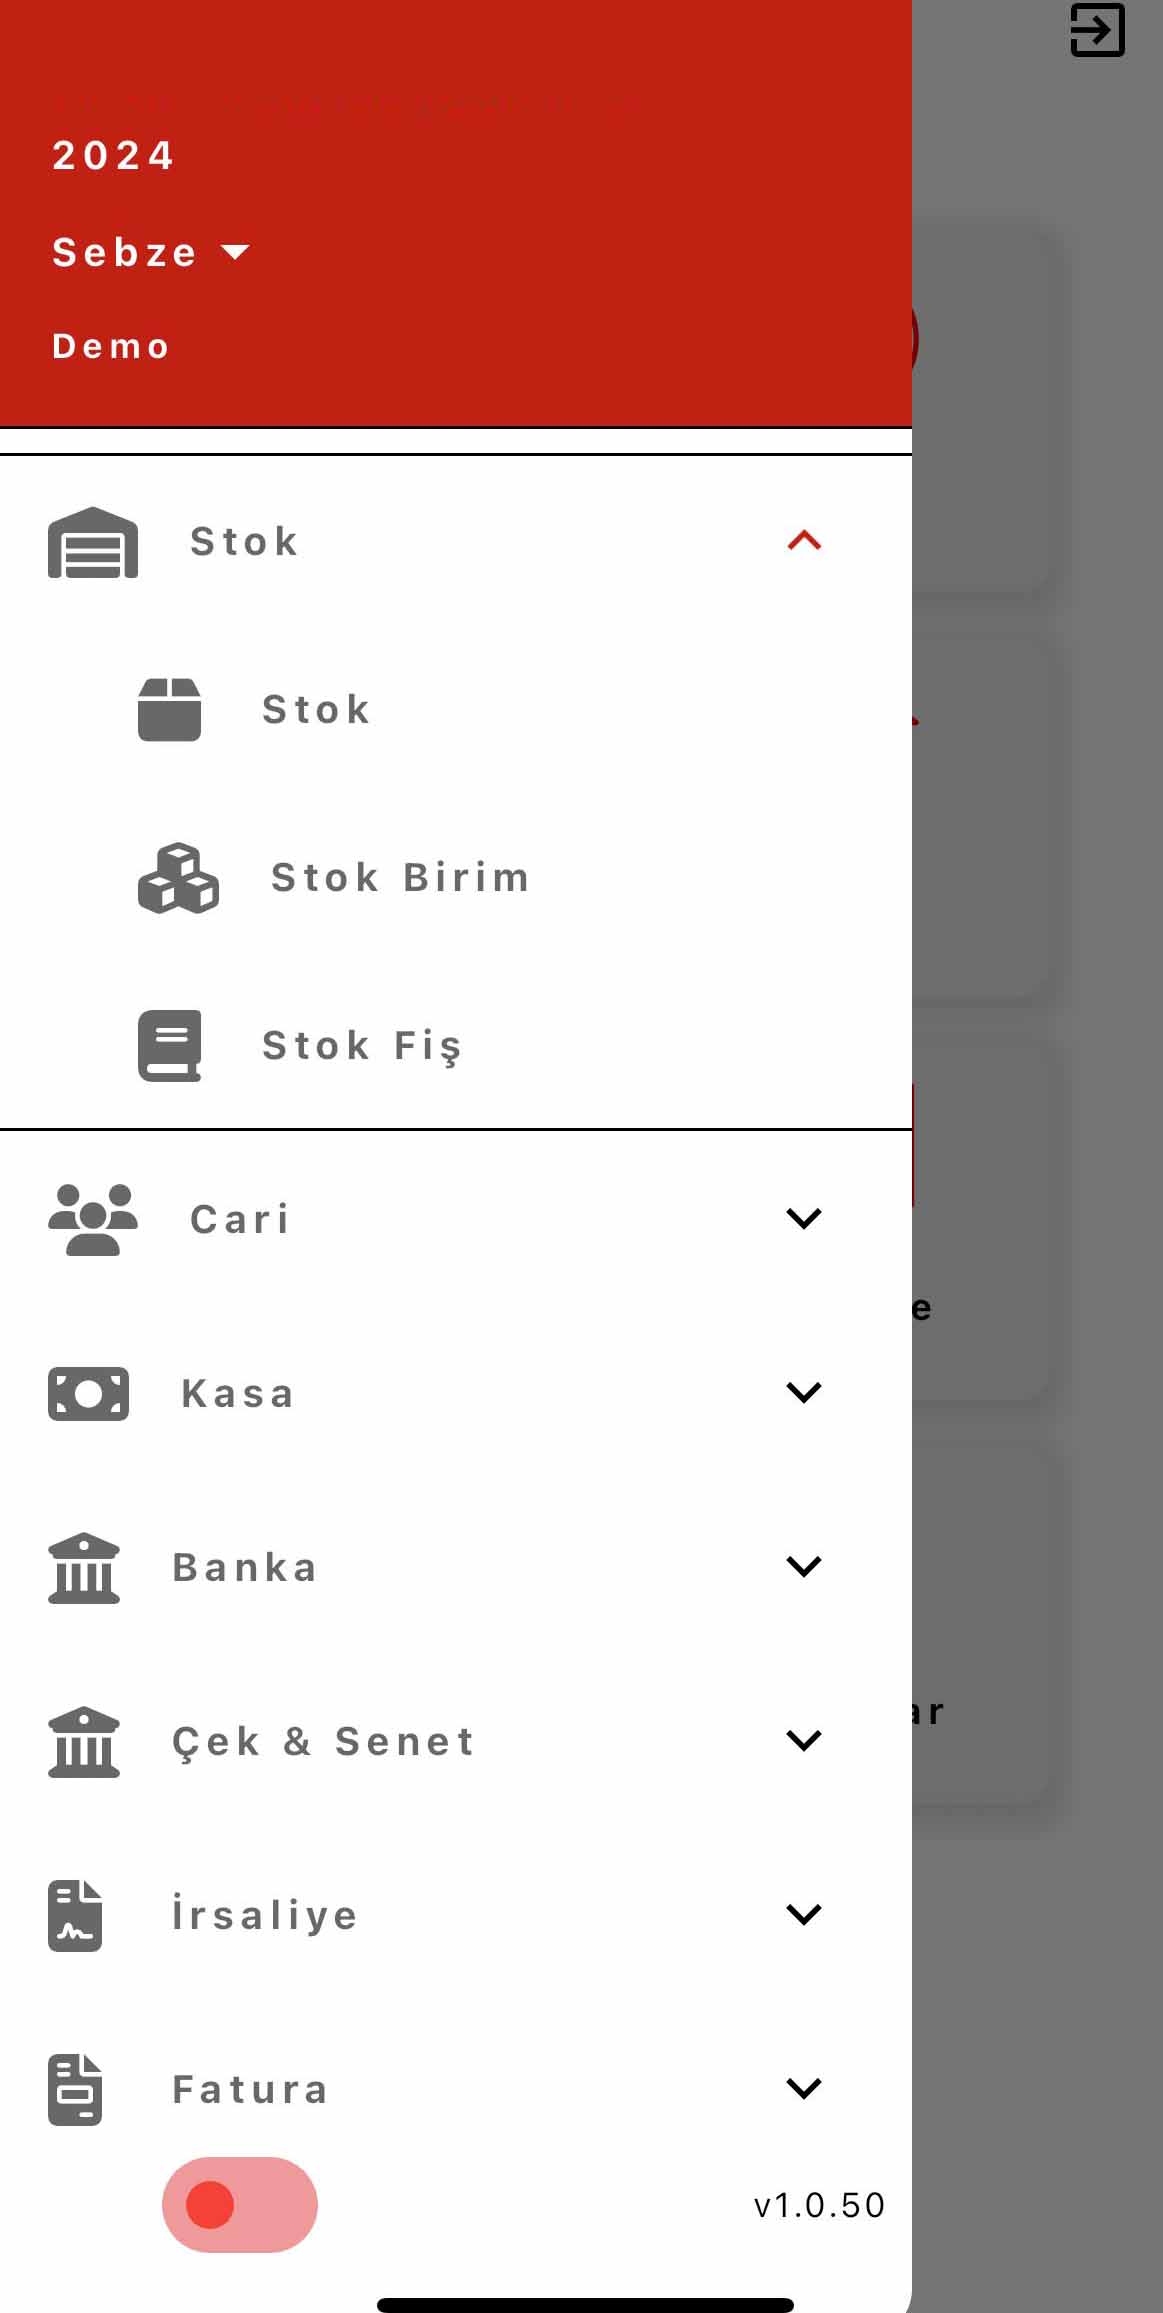The image size is (1163, 2313).
Task: Expand the Çek & Senet chevron
Action: point(804,1740)
